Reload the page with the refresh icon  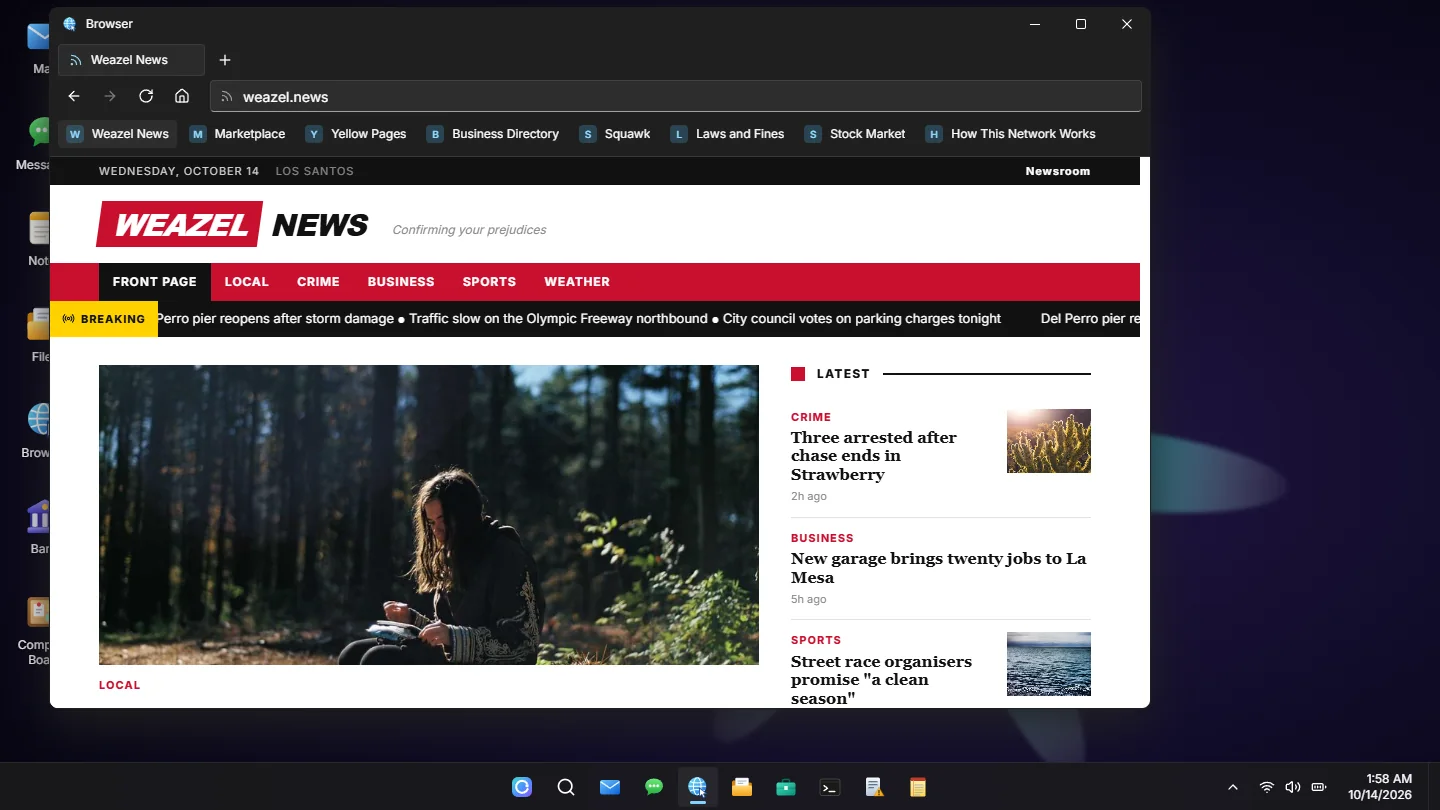tap(146, 96)
